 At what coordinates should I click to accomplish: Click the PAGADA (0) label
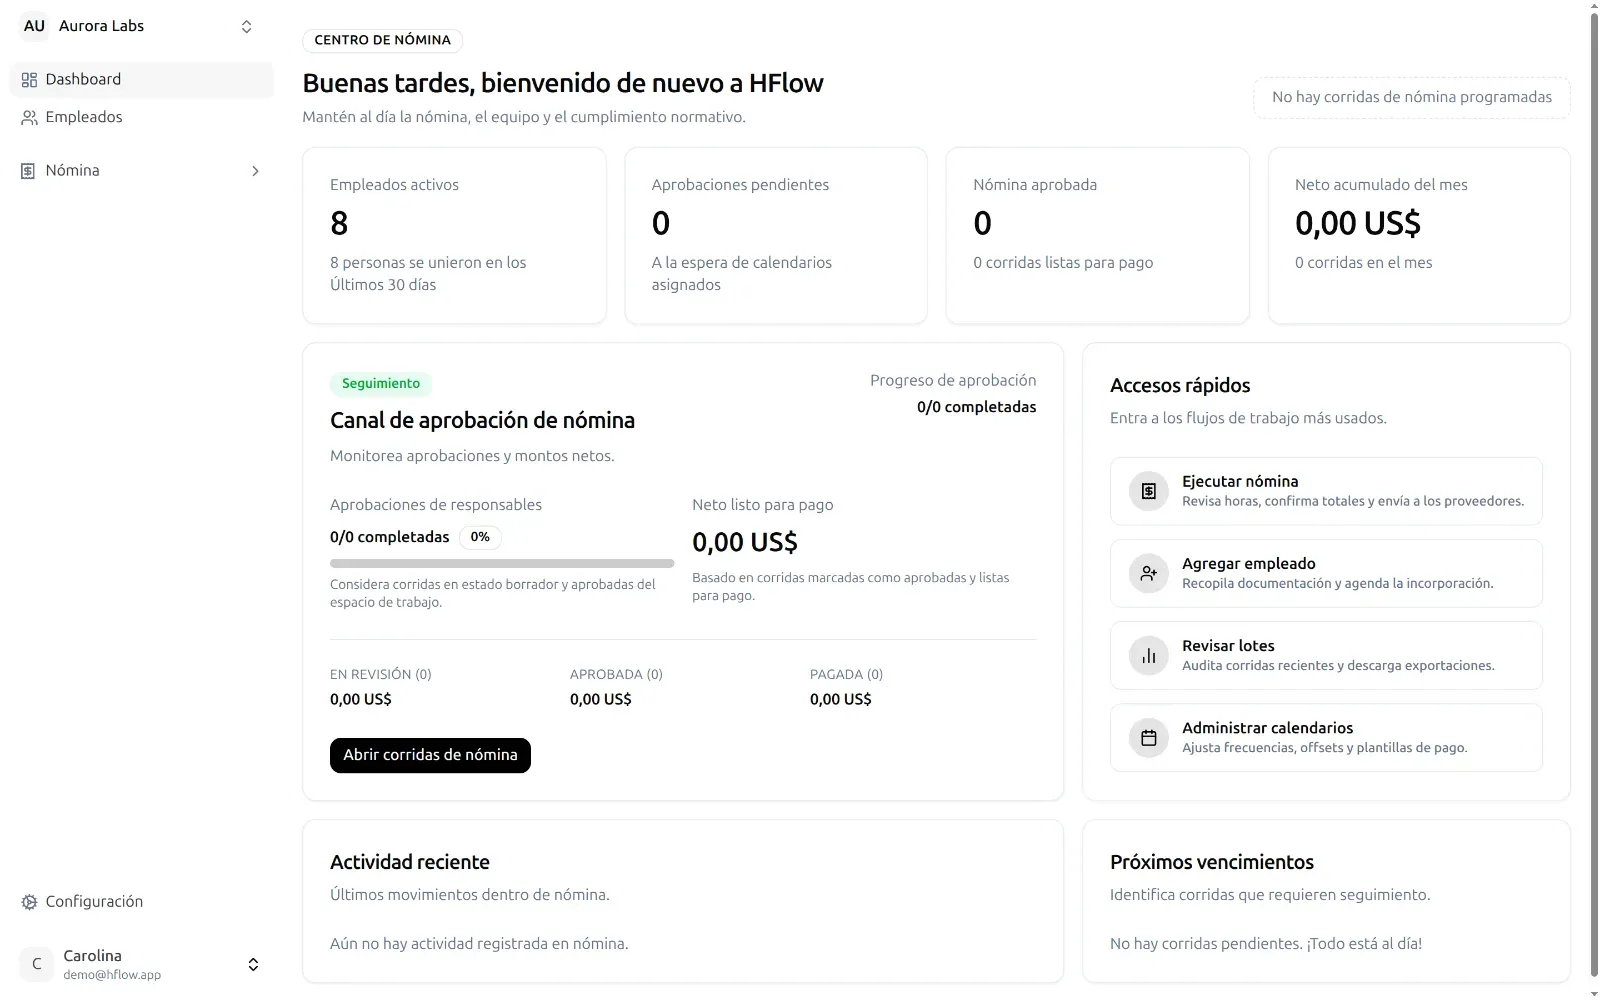[x=846, y=675]
